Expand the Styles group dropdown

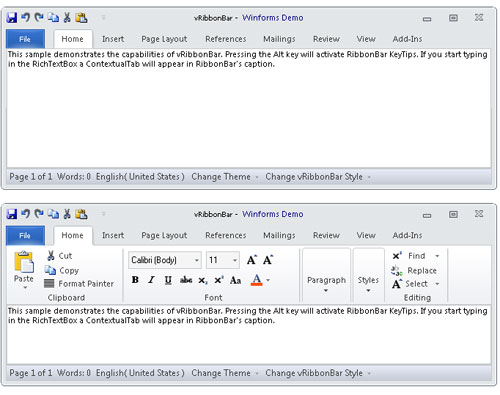click(368, 275)
